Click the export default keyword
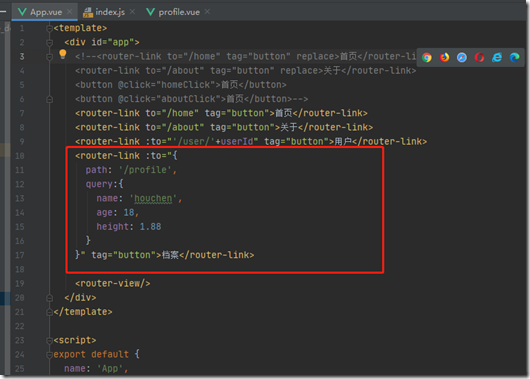Viewport: 530px width, 379px height. 91,354
